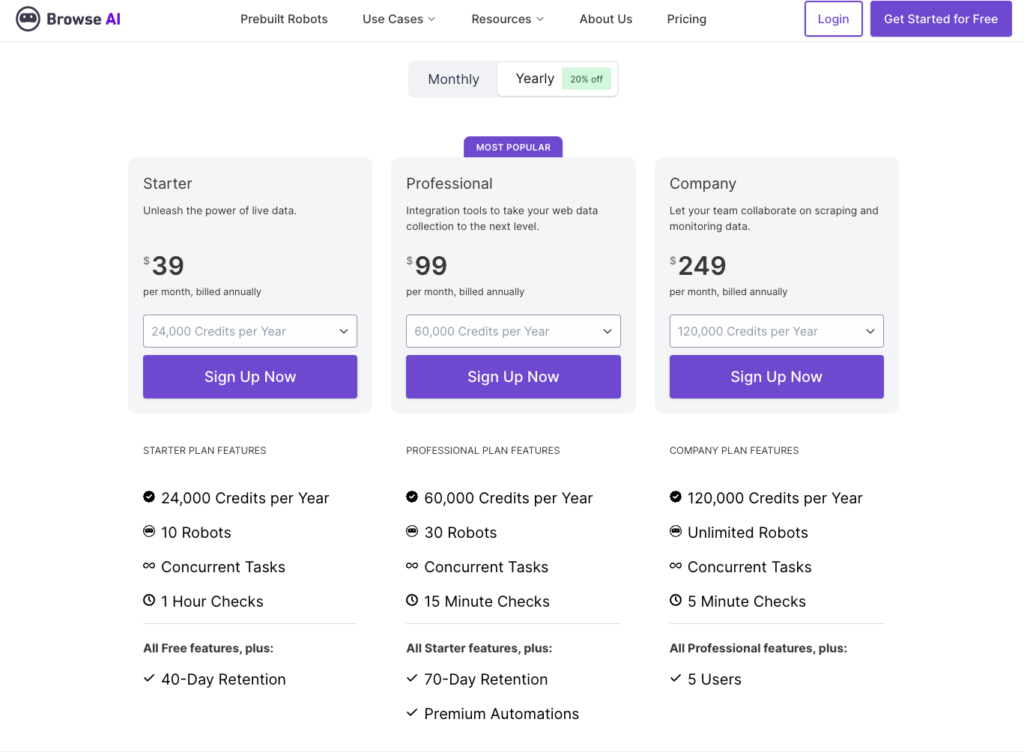Click the $99 price
Viewport: 1024px width, 752px height.
tap(427, 265)
